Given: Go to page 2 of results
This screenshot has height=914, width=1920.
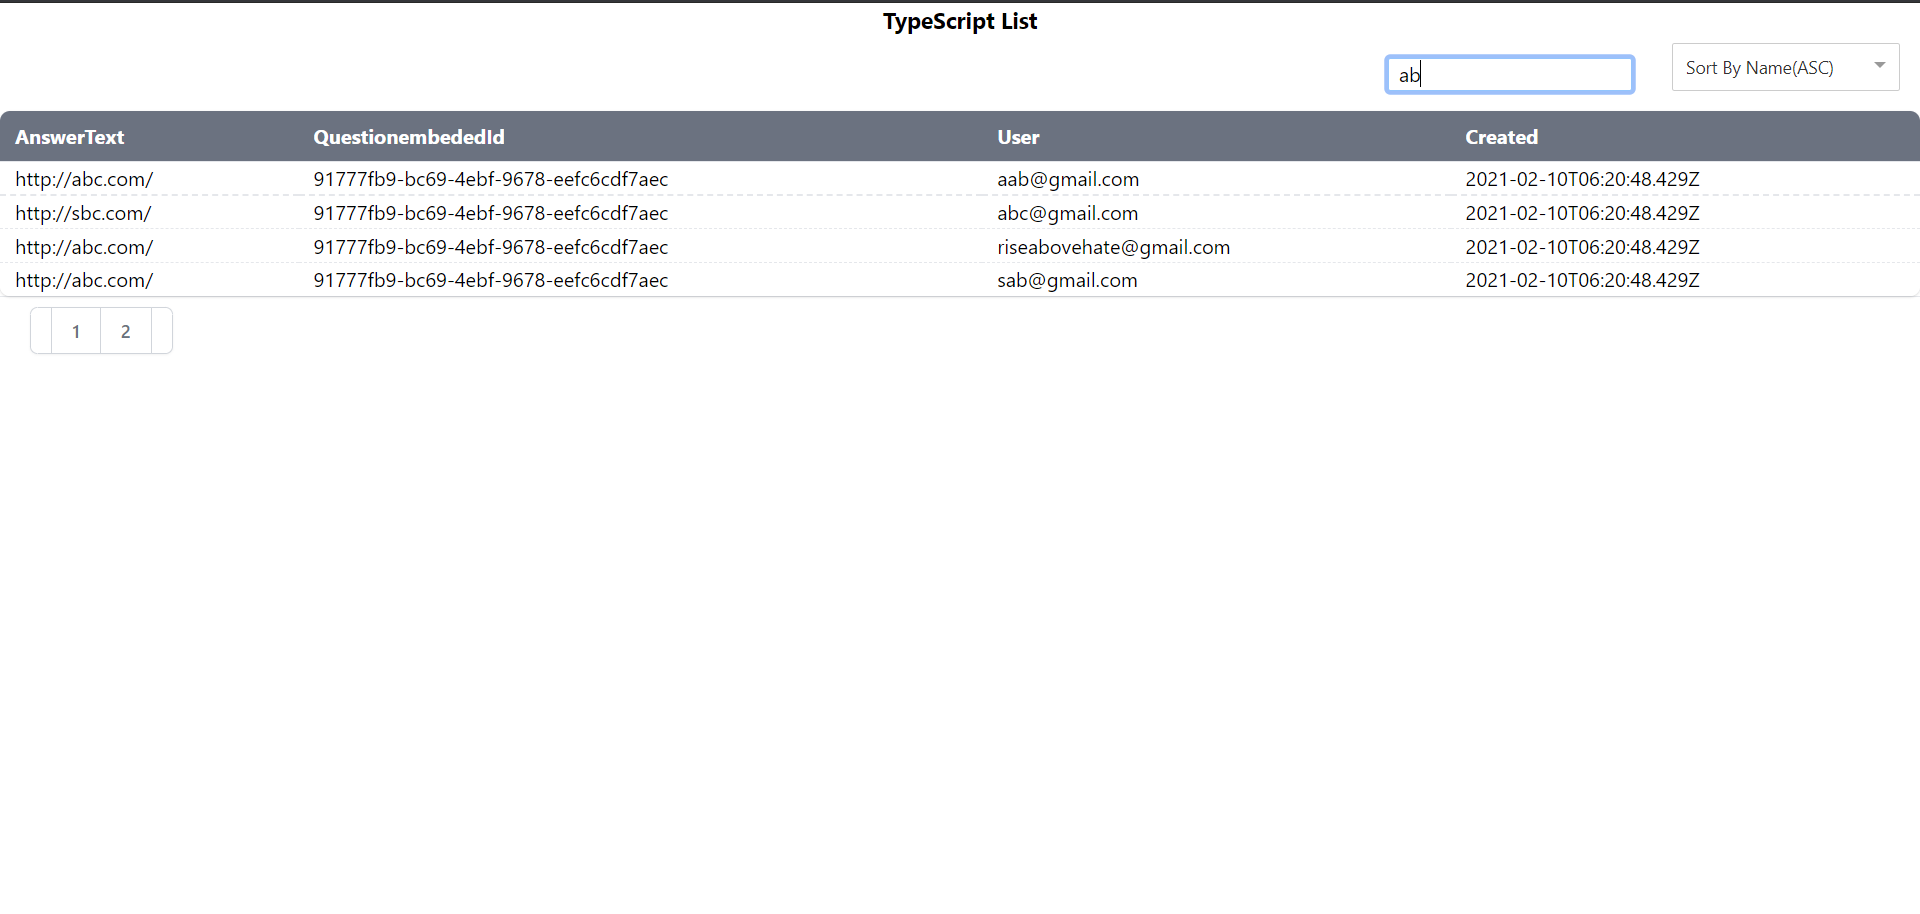Looking at the screenshot, I should click(125, 330).
